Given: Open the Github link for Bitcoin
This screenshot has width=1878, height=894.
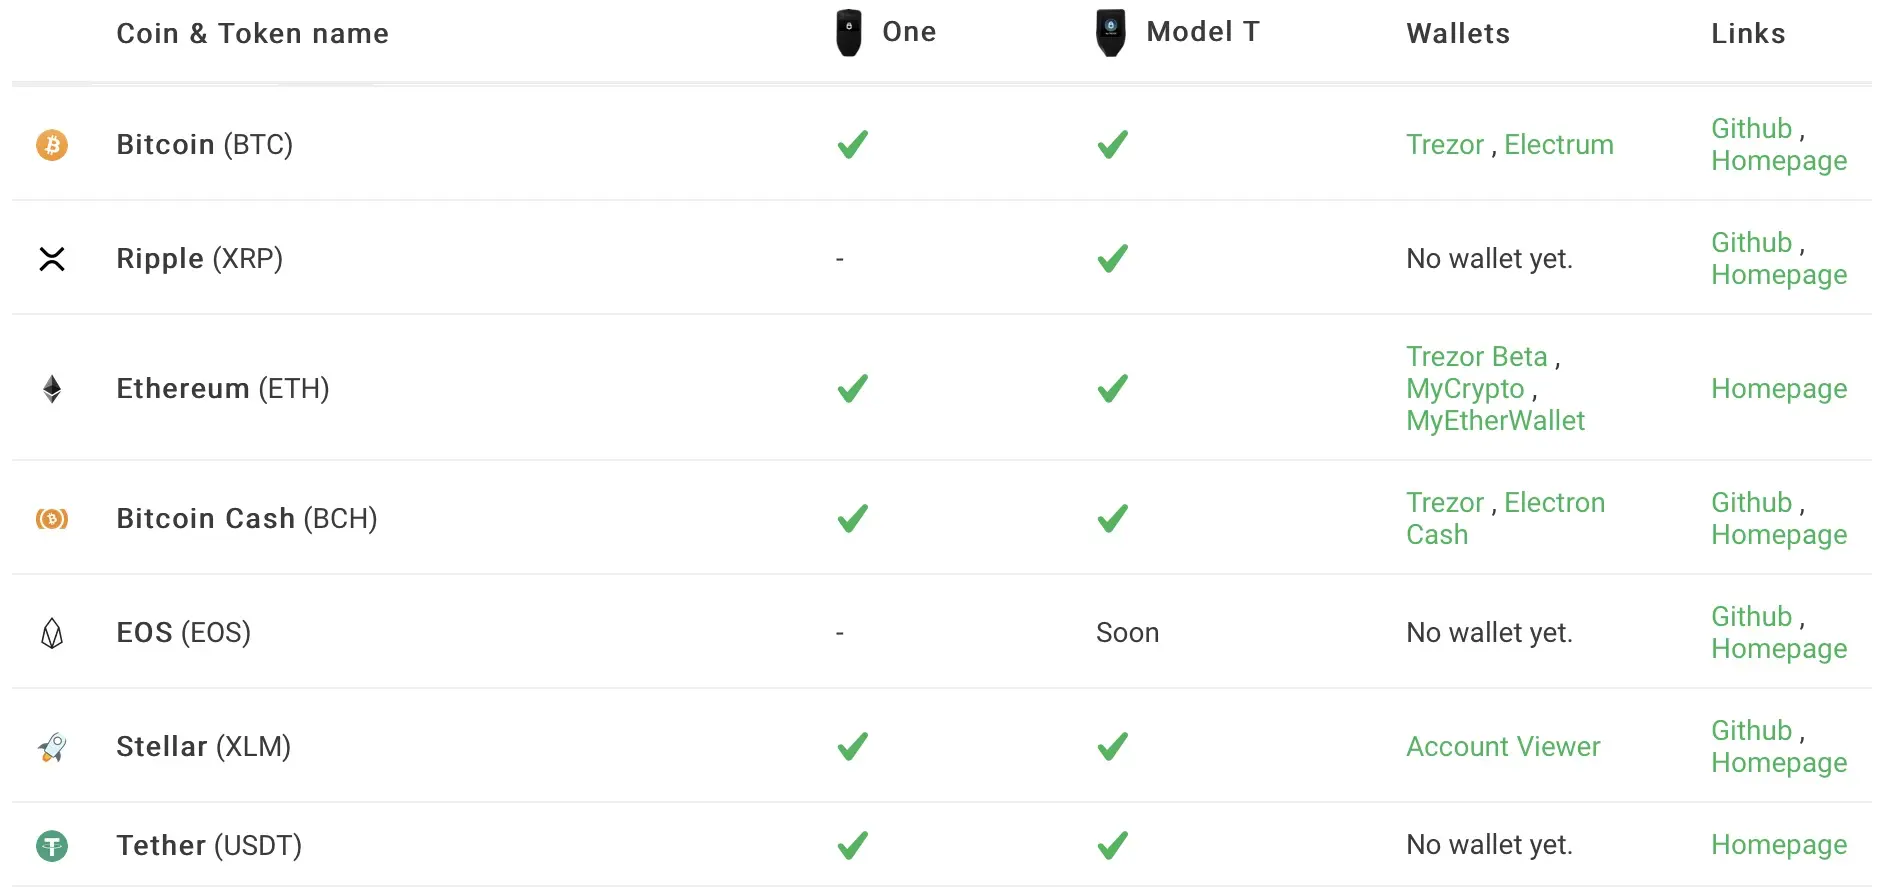Looking at the screenshot, I should [x=1751, y=129].
